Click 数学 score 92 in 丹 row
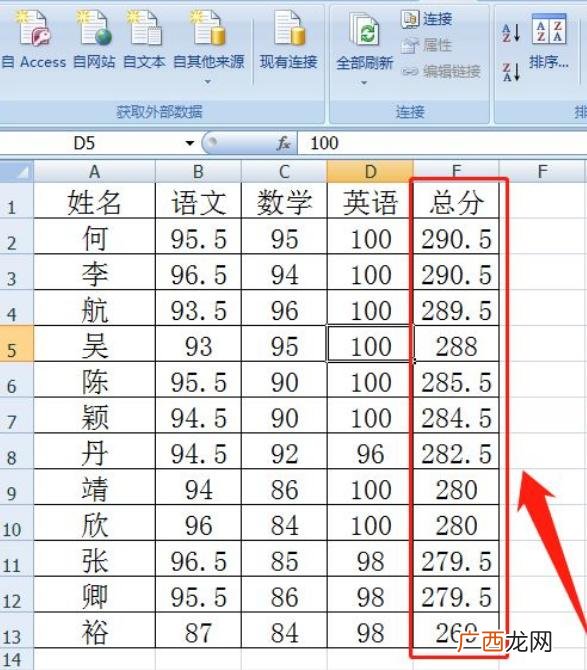 [284, 451]
